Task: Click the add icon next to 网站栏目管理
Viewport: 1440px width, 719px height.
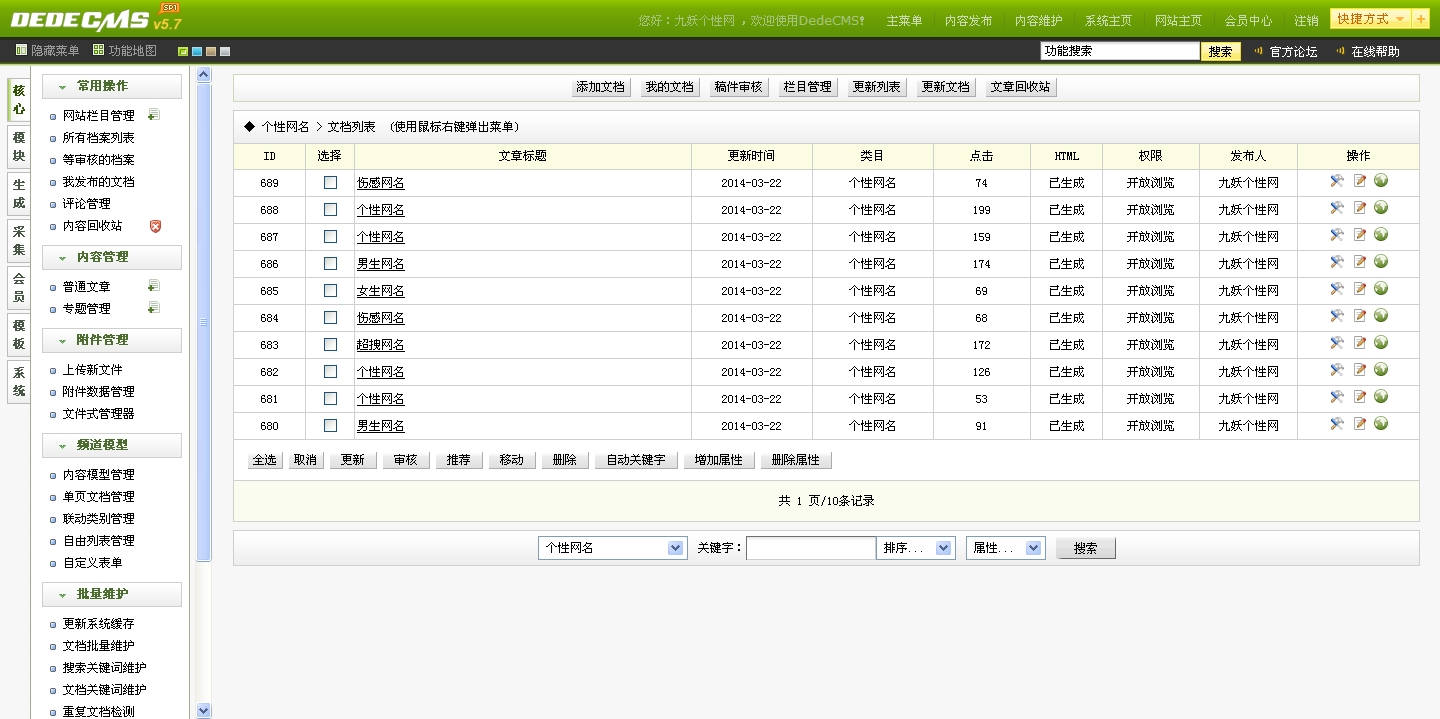Action: 153,115
